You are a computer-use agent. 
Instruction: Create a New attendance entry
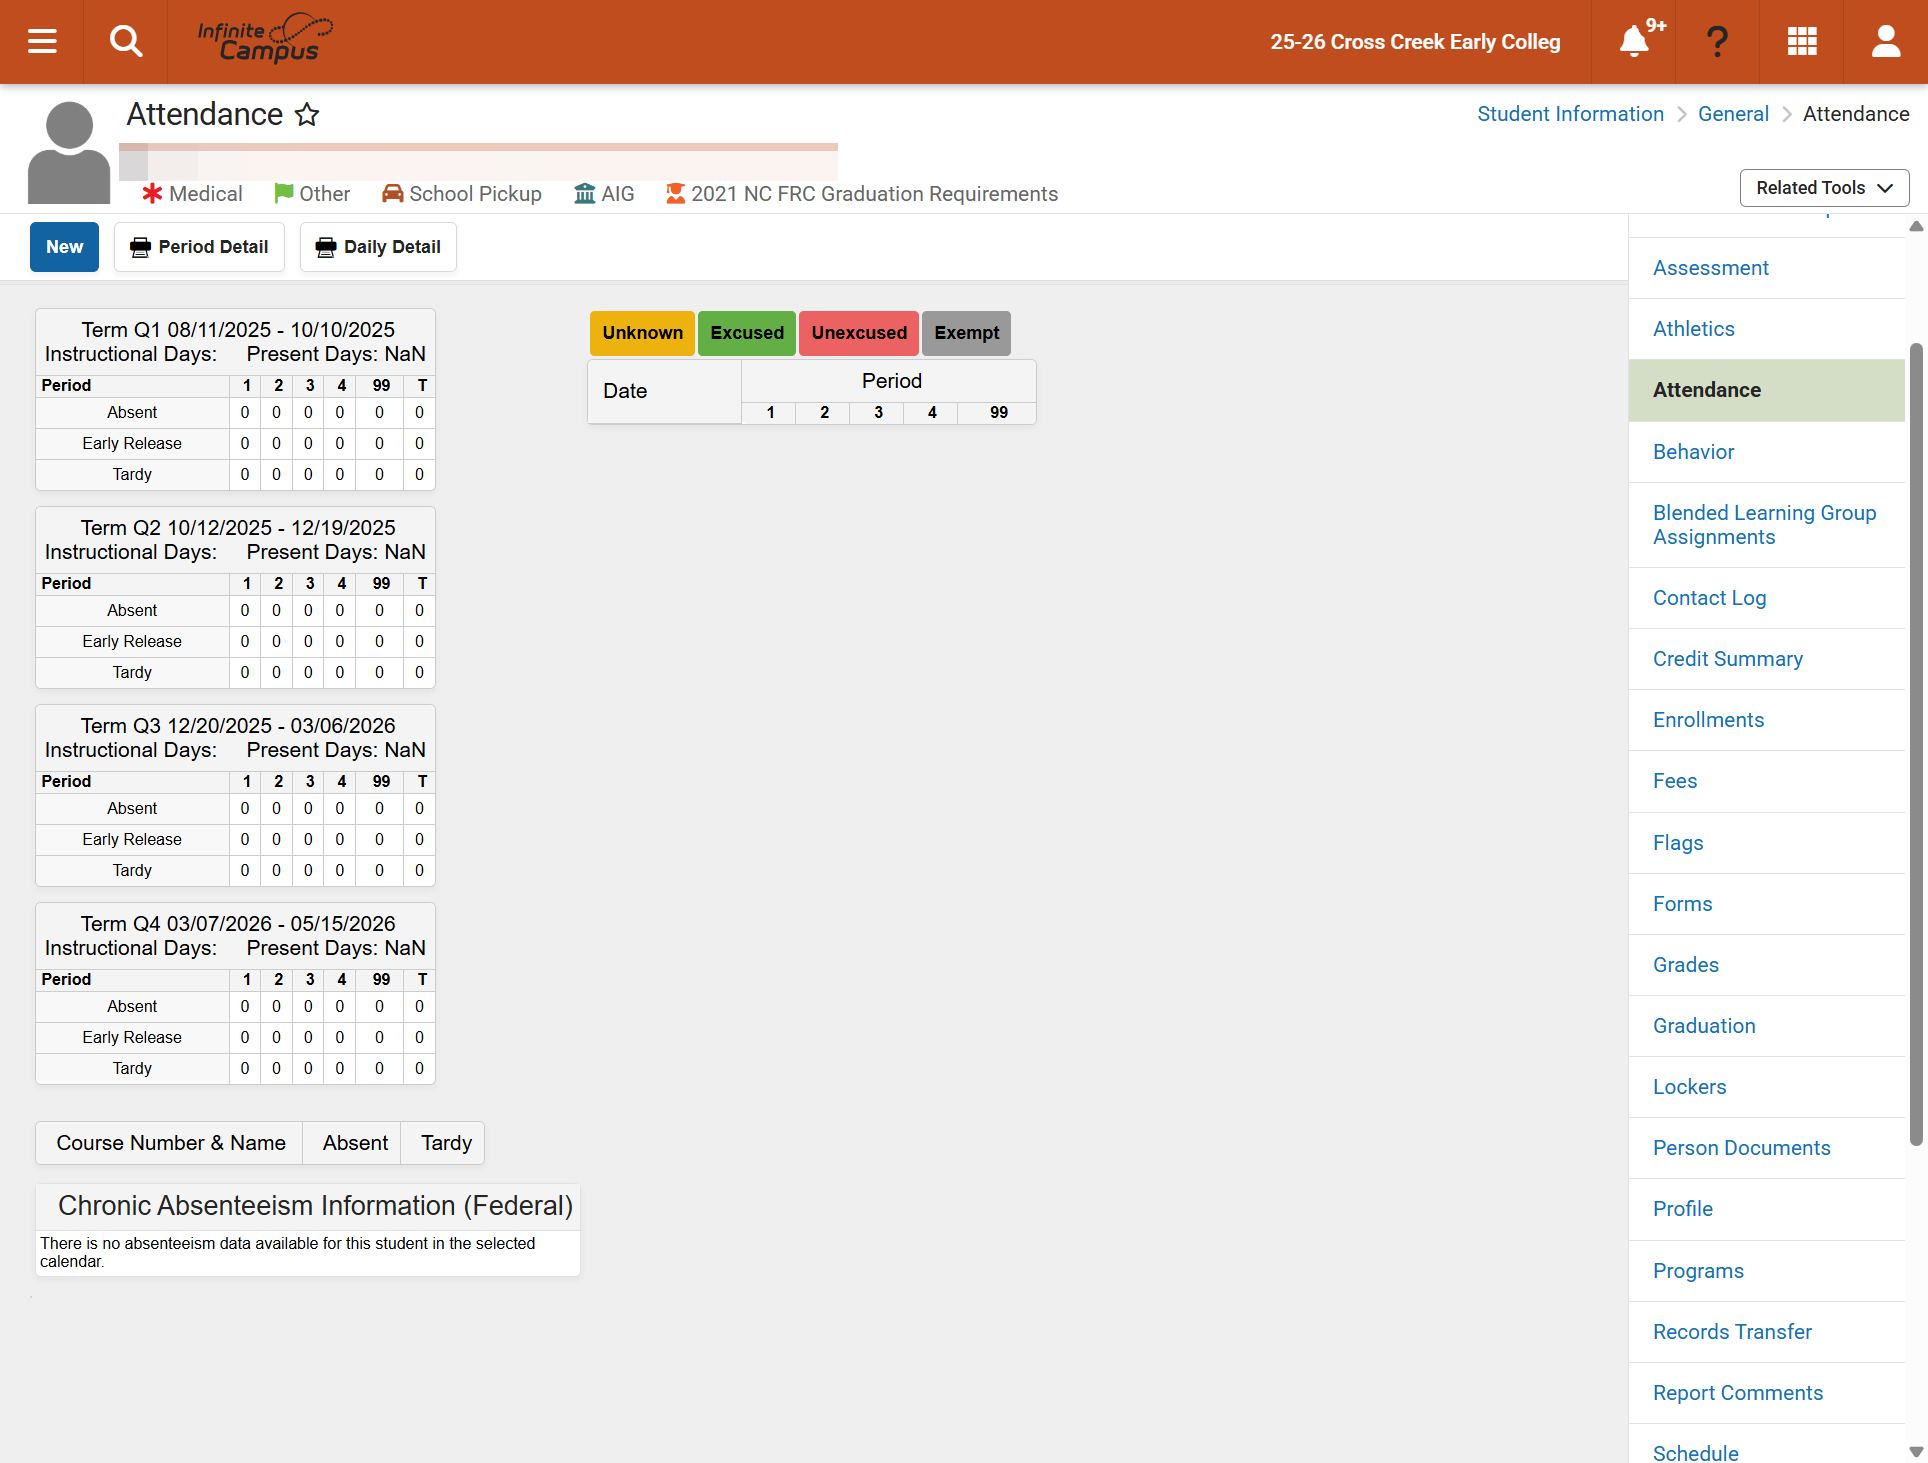64,247
